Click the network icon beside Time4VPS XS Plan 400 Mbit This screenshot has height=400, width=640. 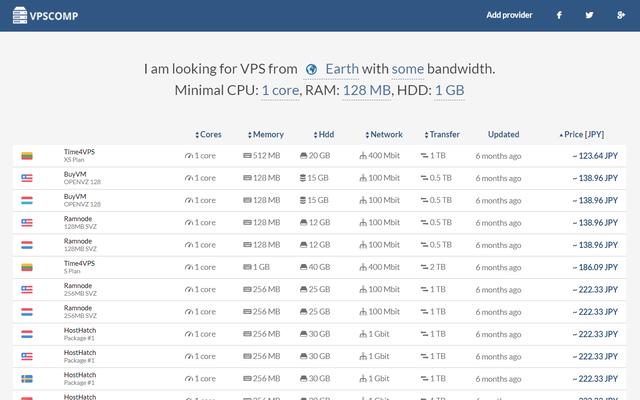[x=363, y=156]
